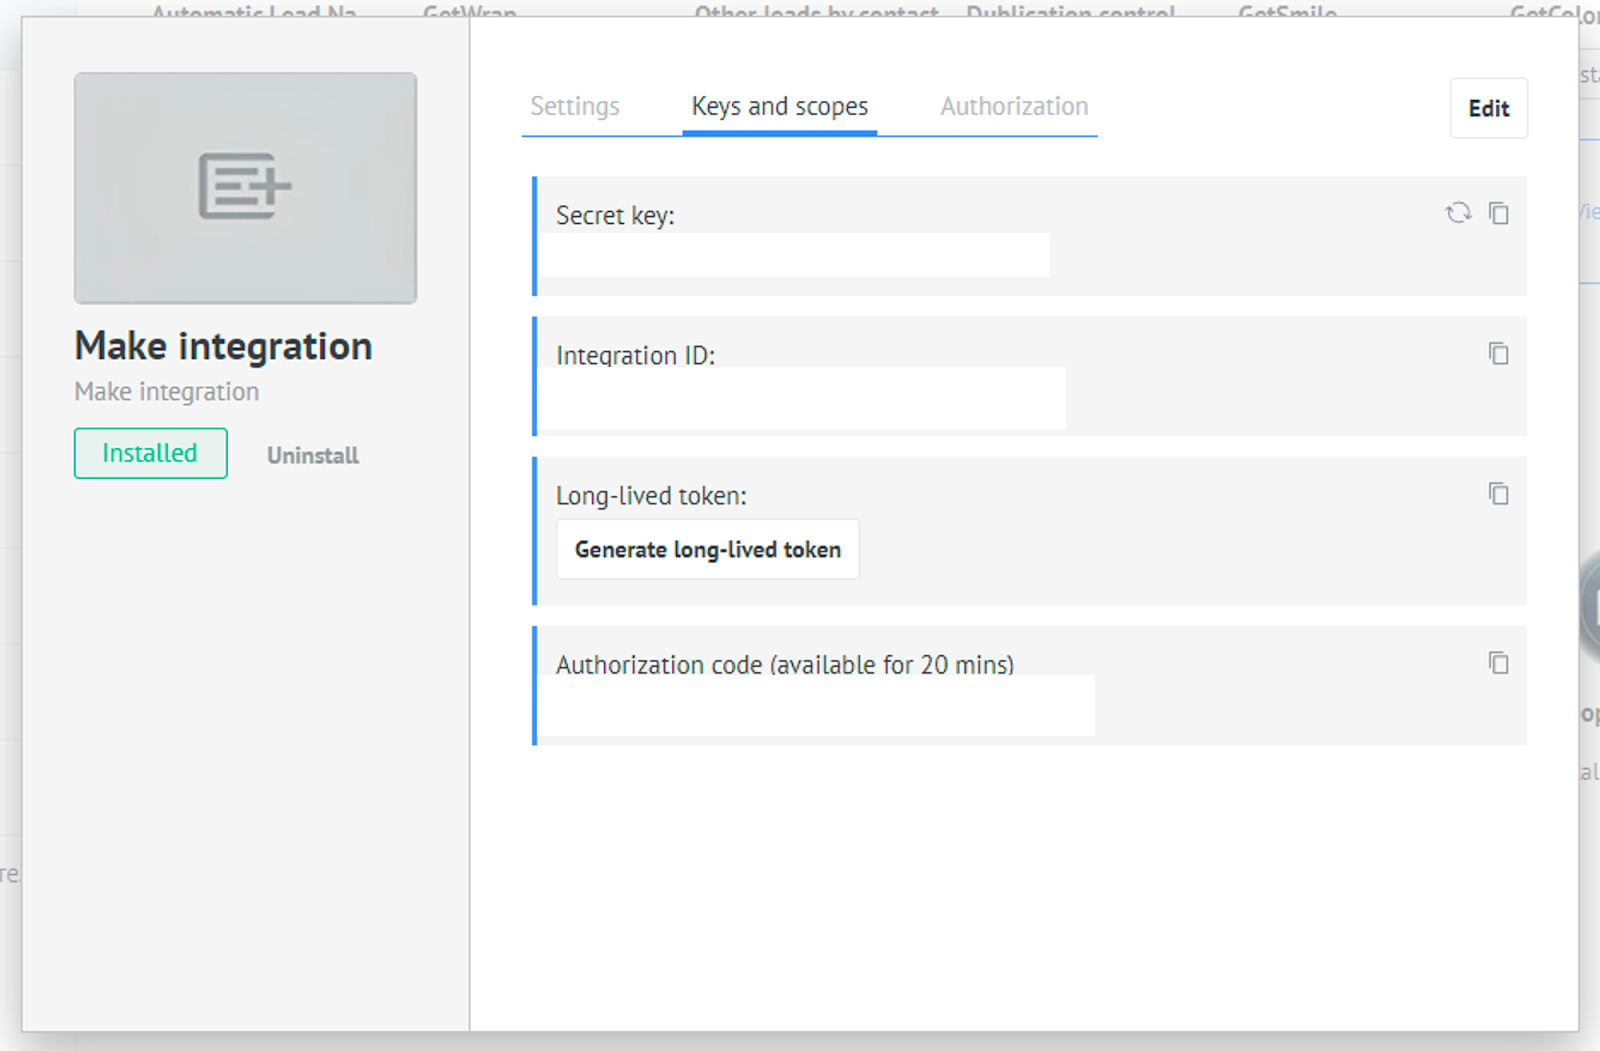Copy the Secret key to clipboard

pos(1498,213)
